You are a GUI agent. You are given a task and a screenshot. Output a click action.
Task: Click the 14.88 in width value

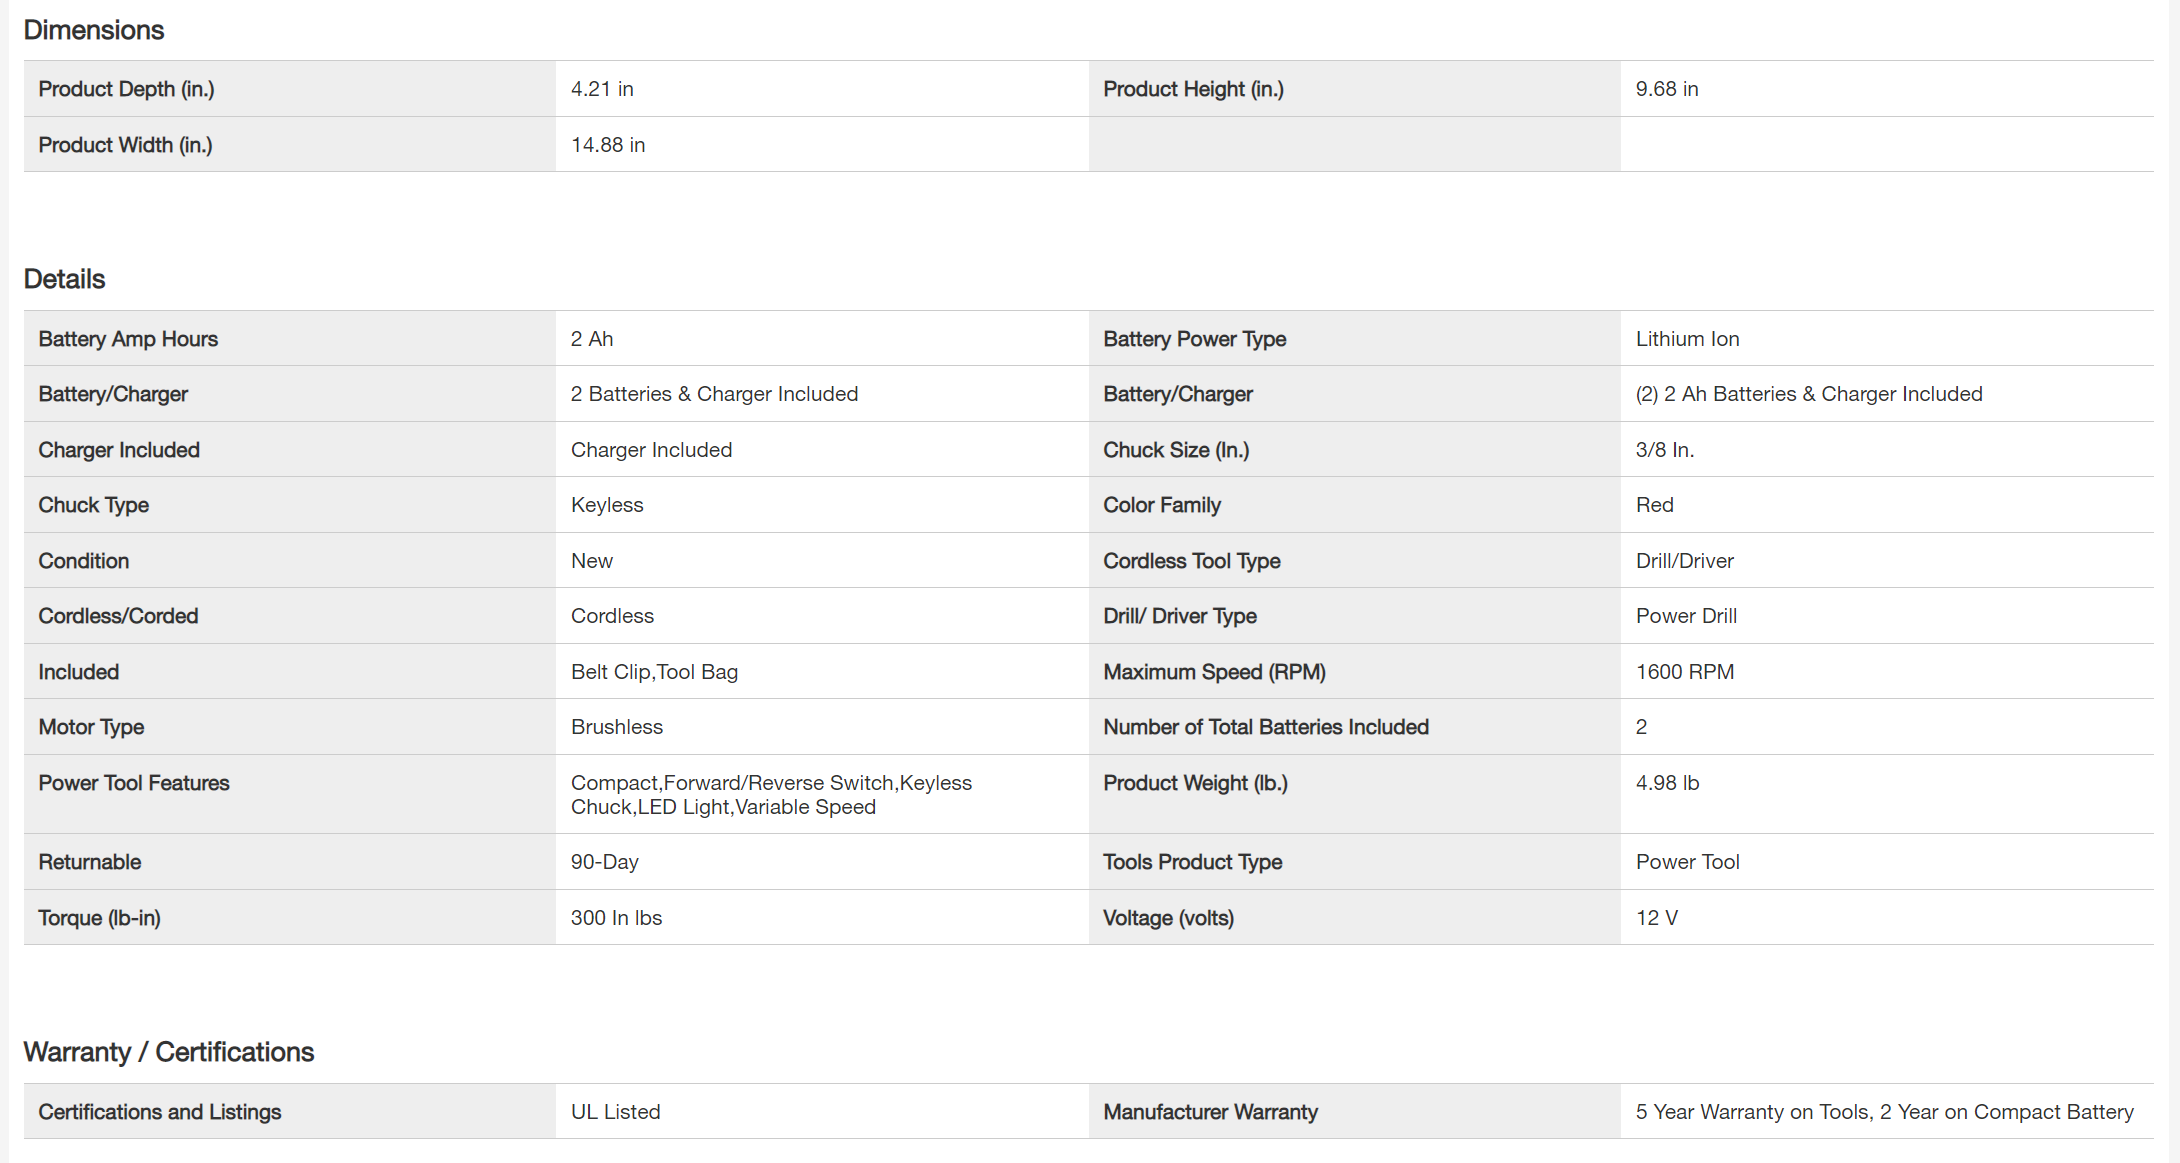(x=607, y=145)
